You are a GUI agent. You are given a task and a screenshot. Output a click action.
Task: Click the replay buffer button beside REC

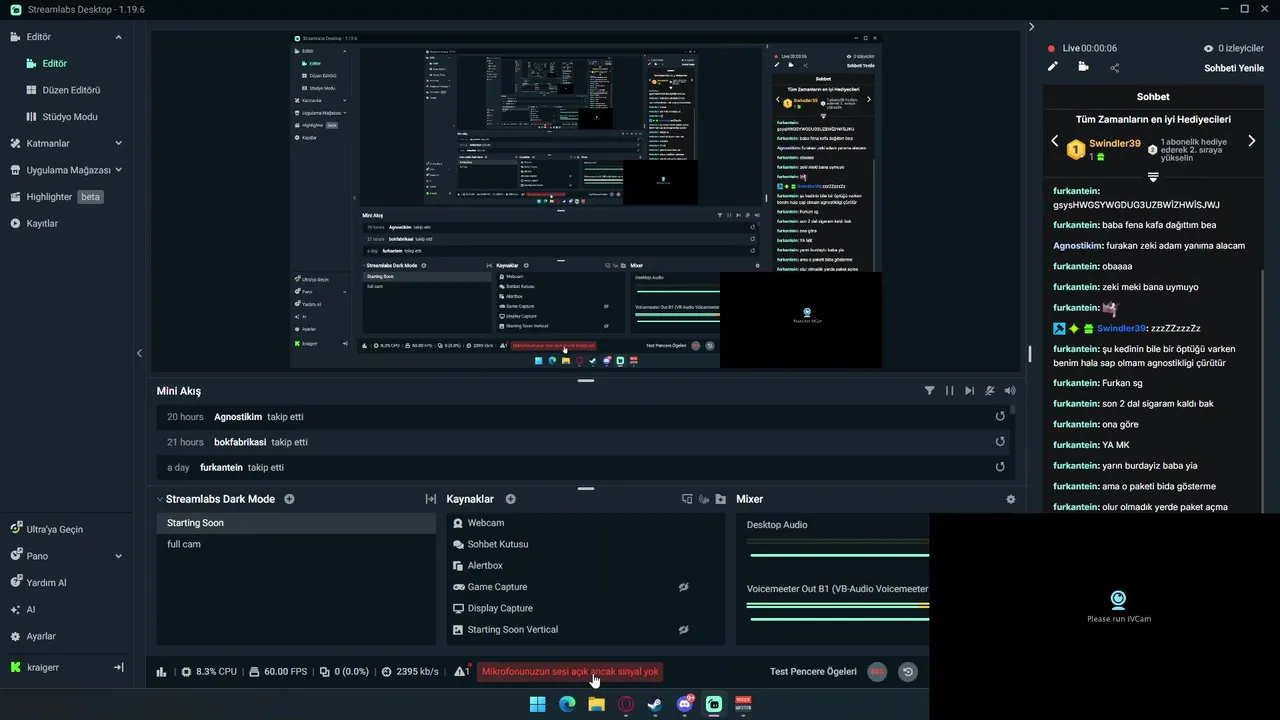pos(908,672)
